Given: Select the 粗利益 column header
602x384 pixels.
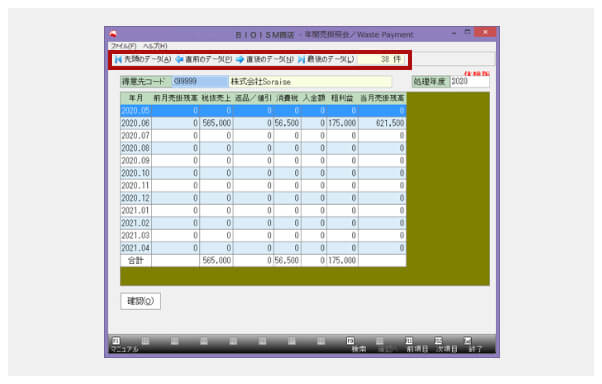Looking at the screenshot, I should 342,98.
